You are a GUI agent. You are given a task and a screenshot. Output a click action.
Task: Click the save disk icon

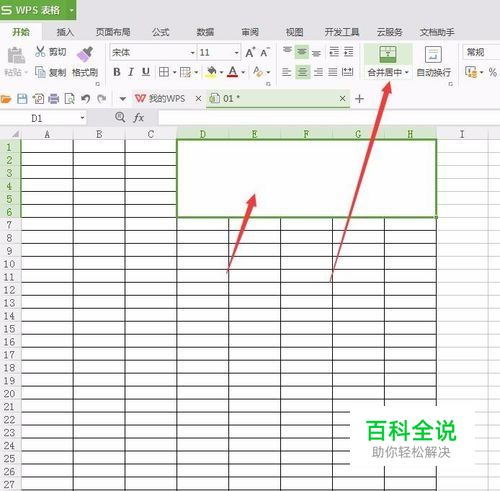(22, 99)
